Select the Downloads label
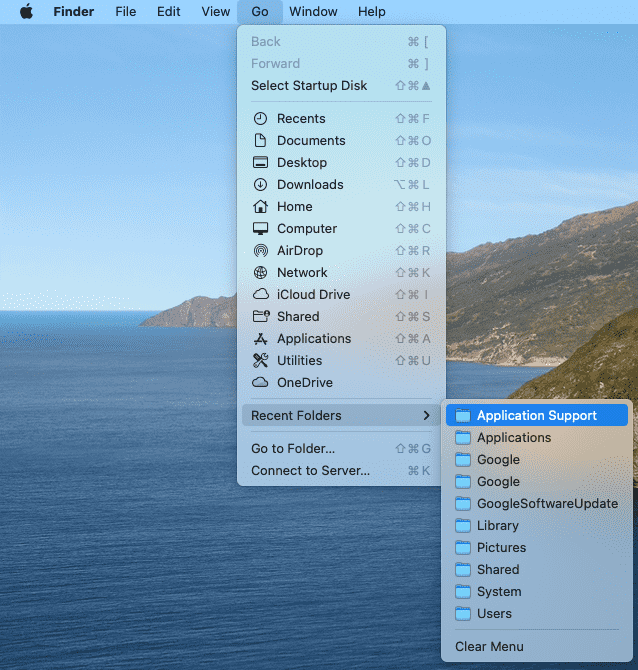The width and height of the screenshot is (638, 670). point(310,185)
